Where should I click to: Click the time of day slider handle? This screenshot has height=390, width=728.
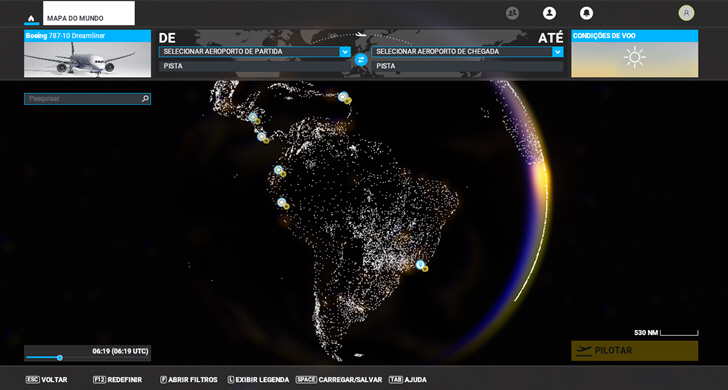[x=59, y=358]
